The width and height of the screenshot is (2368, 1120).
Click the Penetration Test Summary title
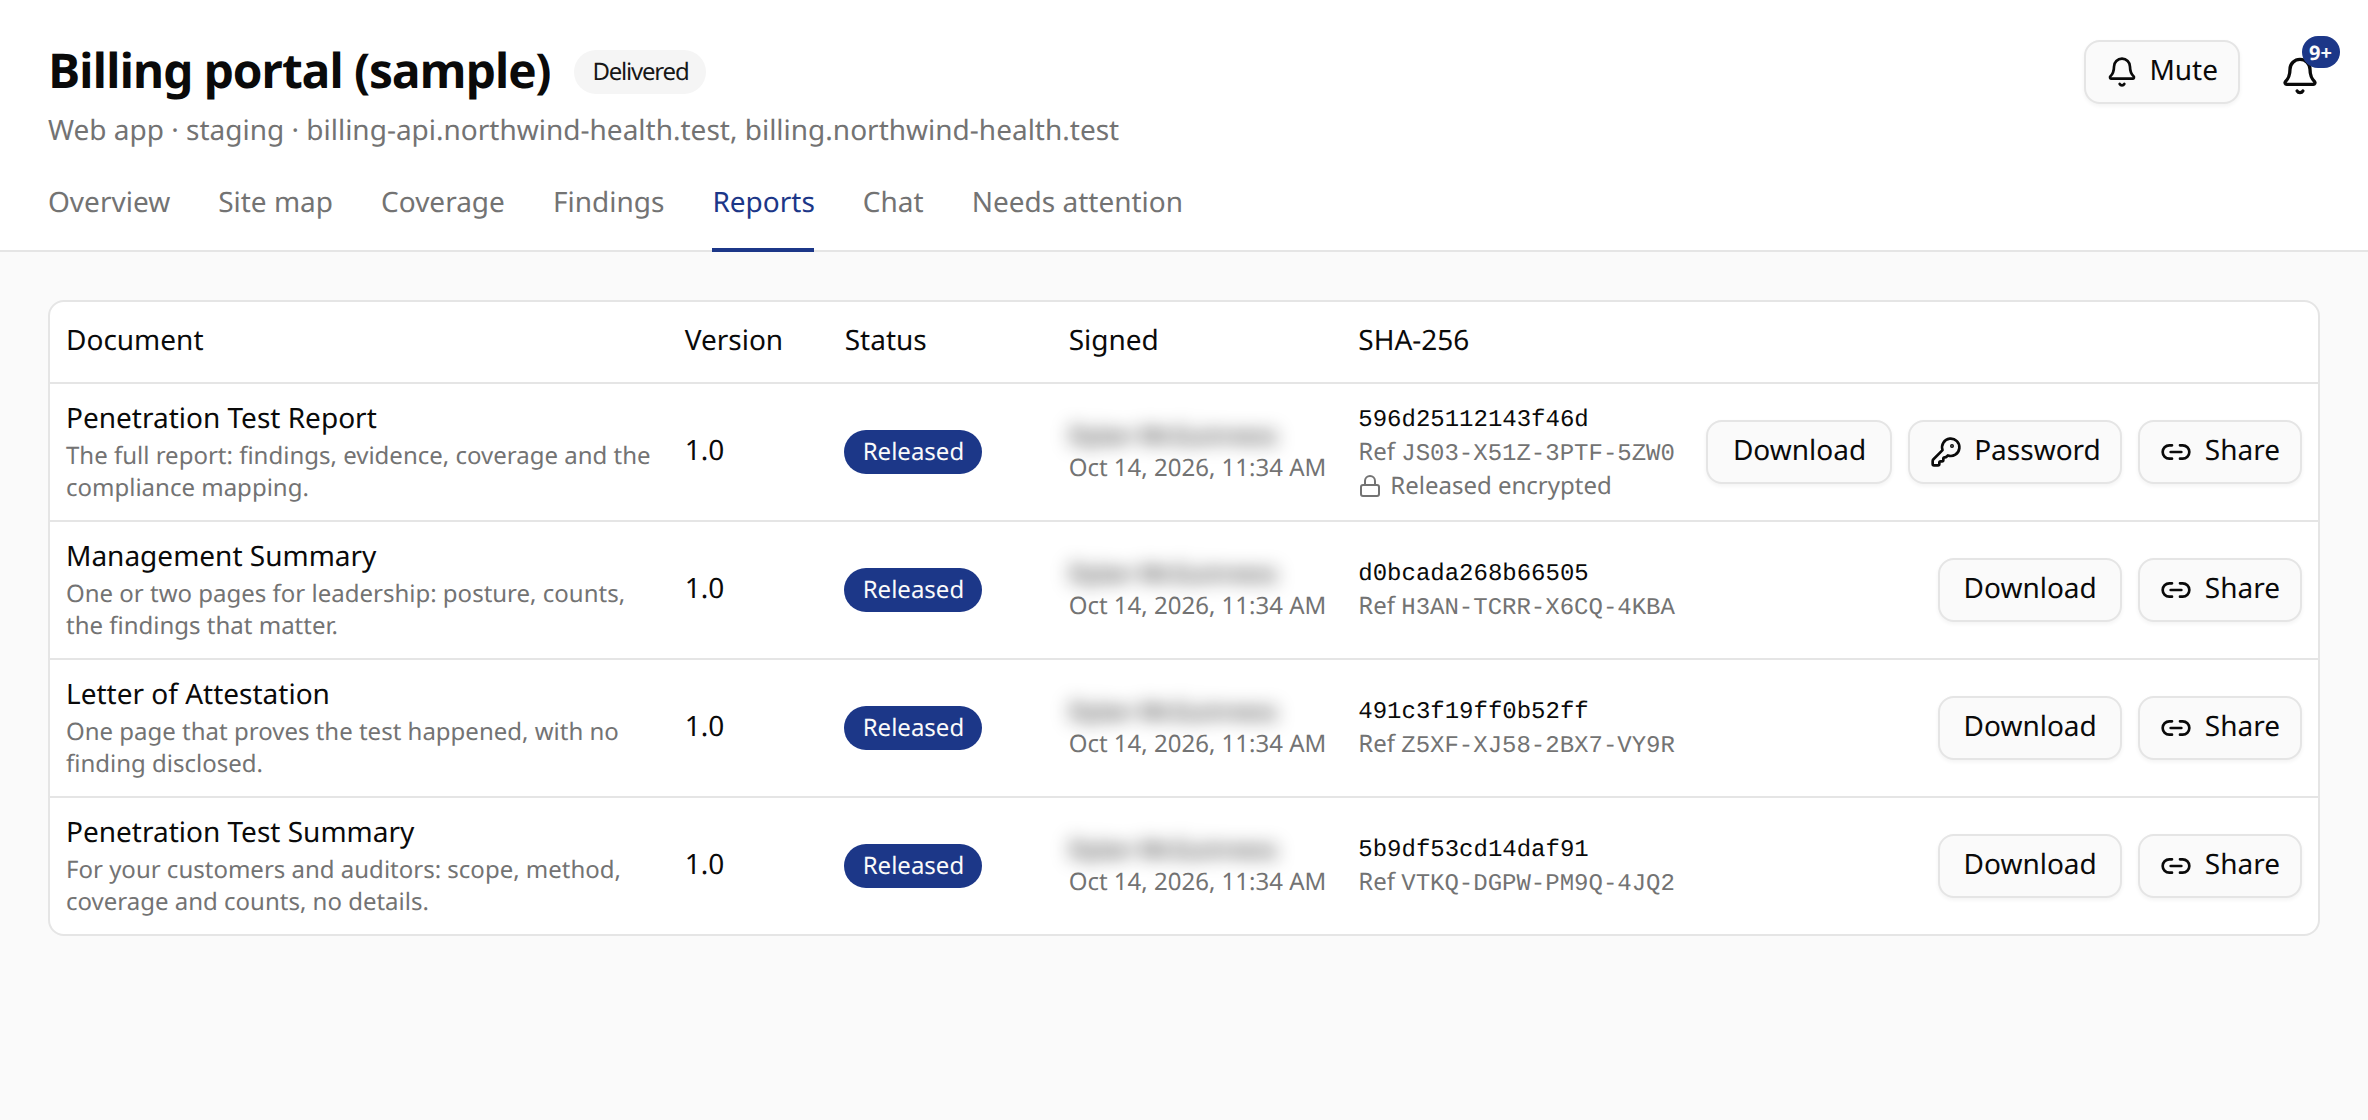tap(240, 832)
